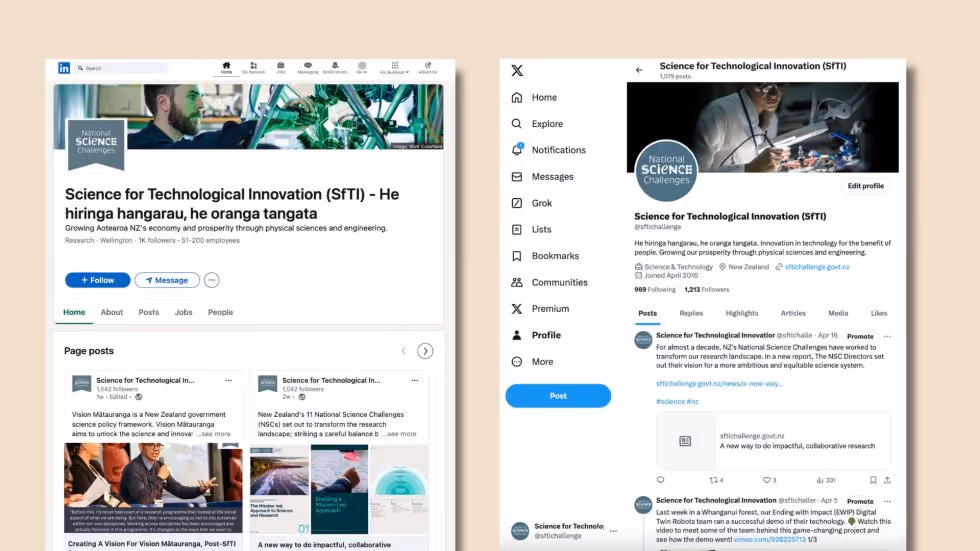Expand see more on Vision Mātauranga post
Viewport: 980px width, 551px height.
214,434
